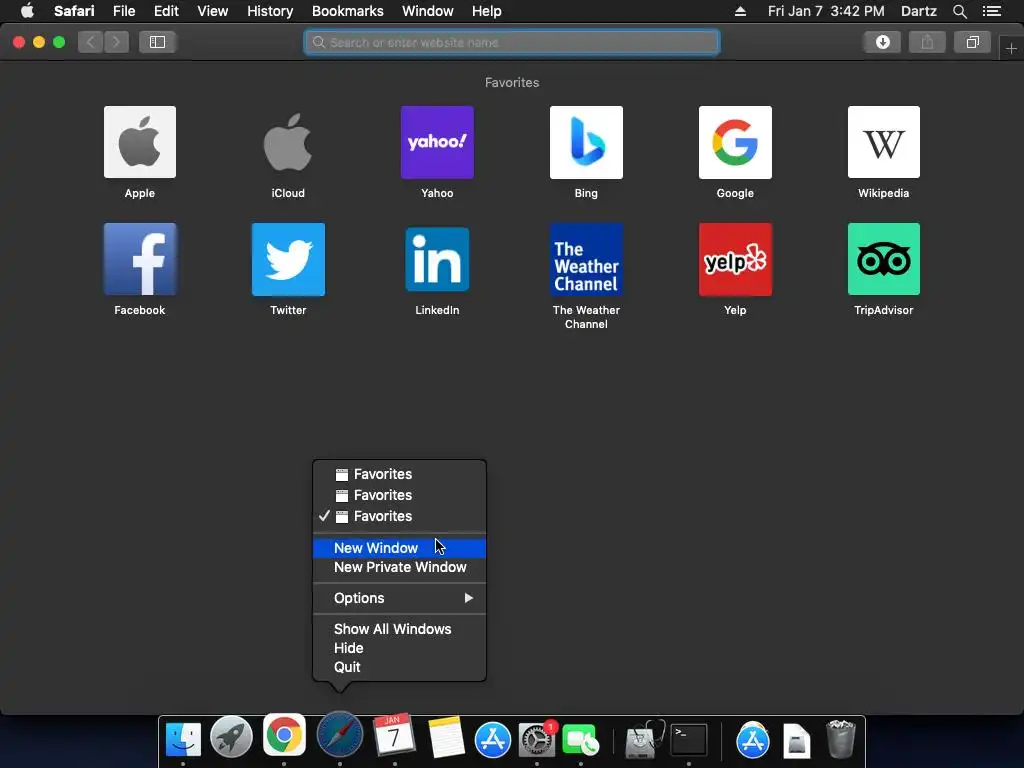The width and height of the screenshot is (1024, 768).
Task: Click the Safari address search field
Action: pyautogui.click(x=511, y=42)
